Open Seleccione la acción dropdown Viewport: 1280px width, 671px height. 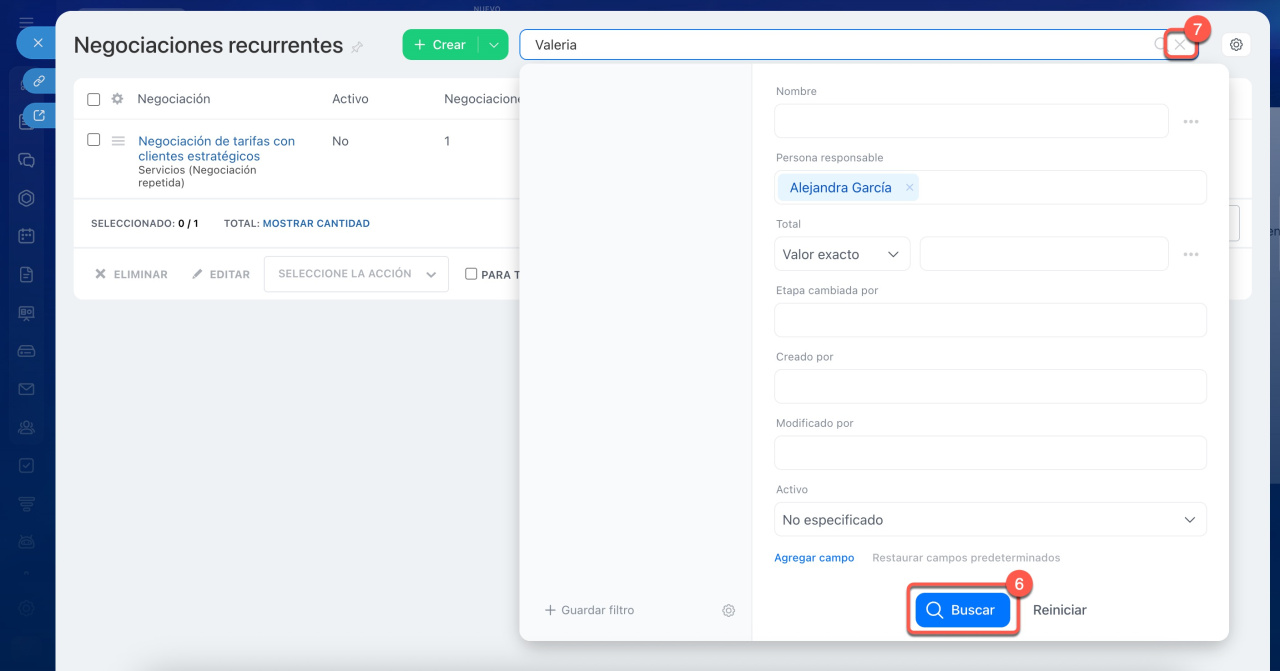(355, 274)
